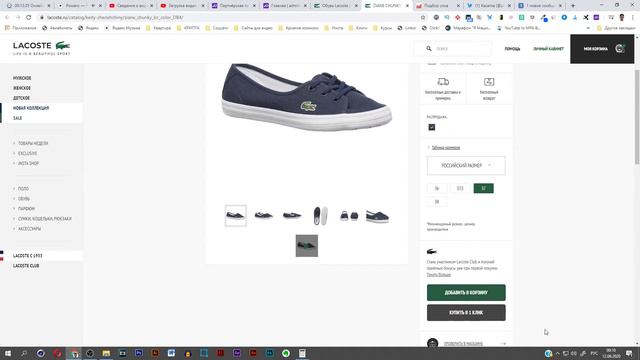
Task: Open a new browser tab with plus
Action: tap(573, 6)
